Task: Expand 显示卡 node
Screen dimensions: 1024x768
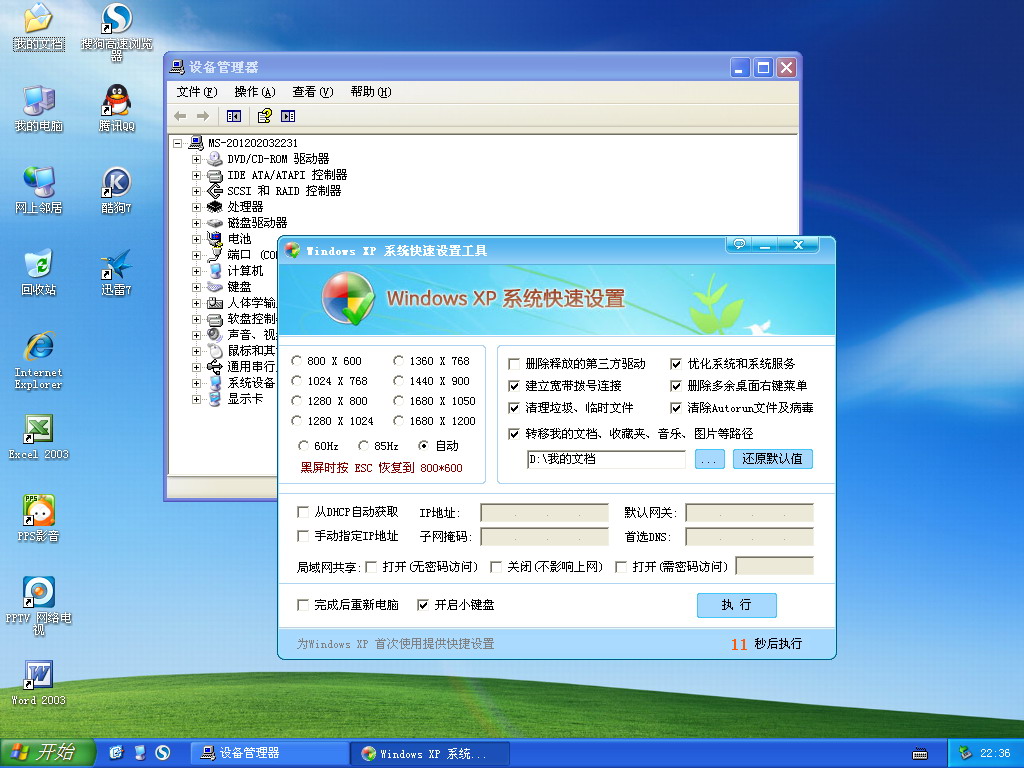Action: (196, 399)
